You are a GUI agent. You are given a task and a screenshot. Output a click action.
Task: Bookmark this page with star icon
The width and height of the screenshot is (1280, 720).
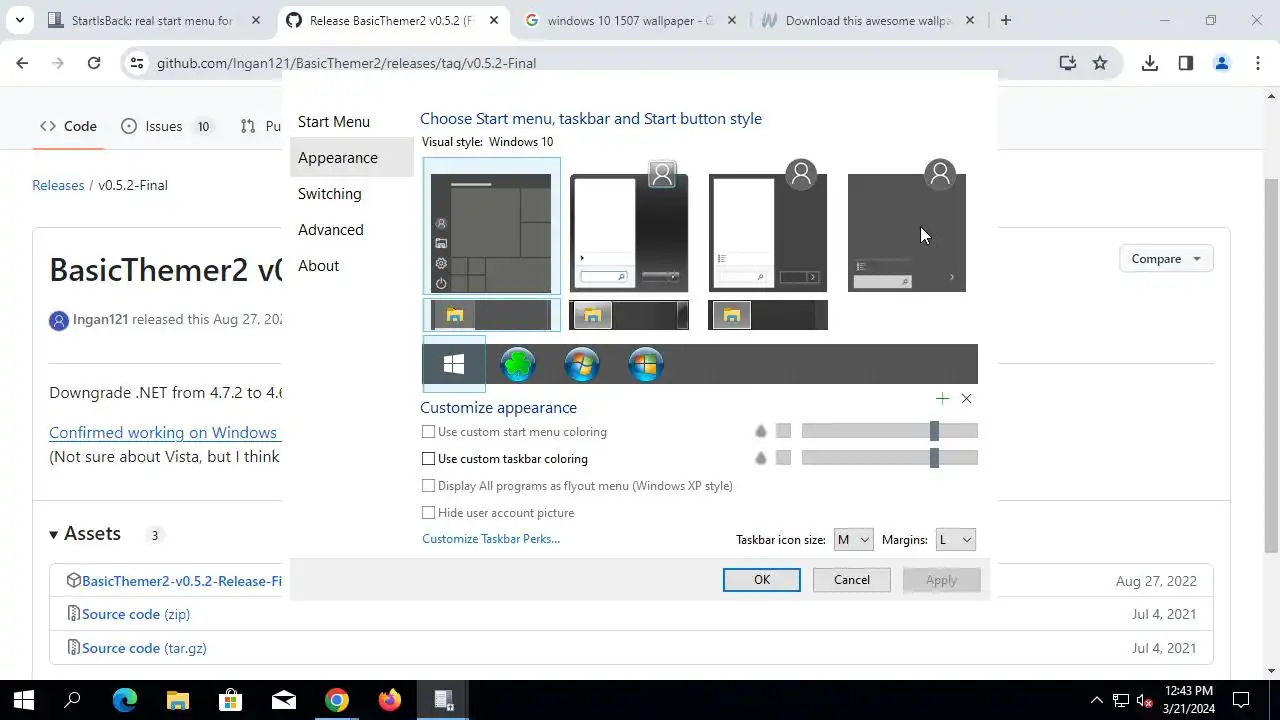pyautogui.click(x=1100, y=63)
